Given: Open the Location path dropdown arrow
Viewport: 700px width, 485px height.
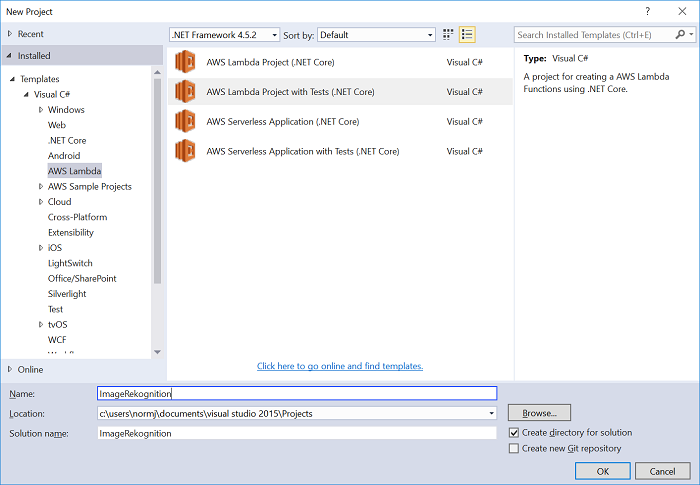Looking at the screenshot, I should tap(492, 414).
